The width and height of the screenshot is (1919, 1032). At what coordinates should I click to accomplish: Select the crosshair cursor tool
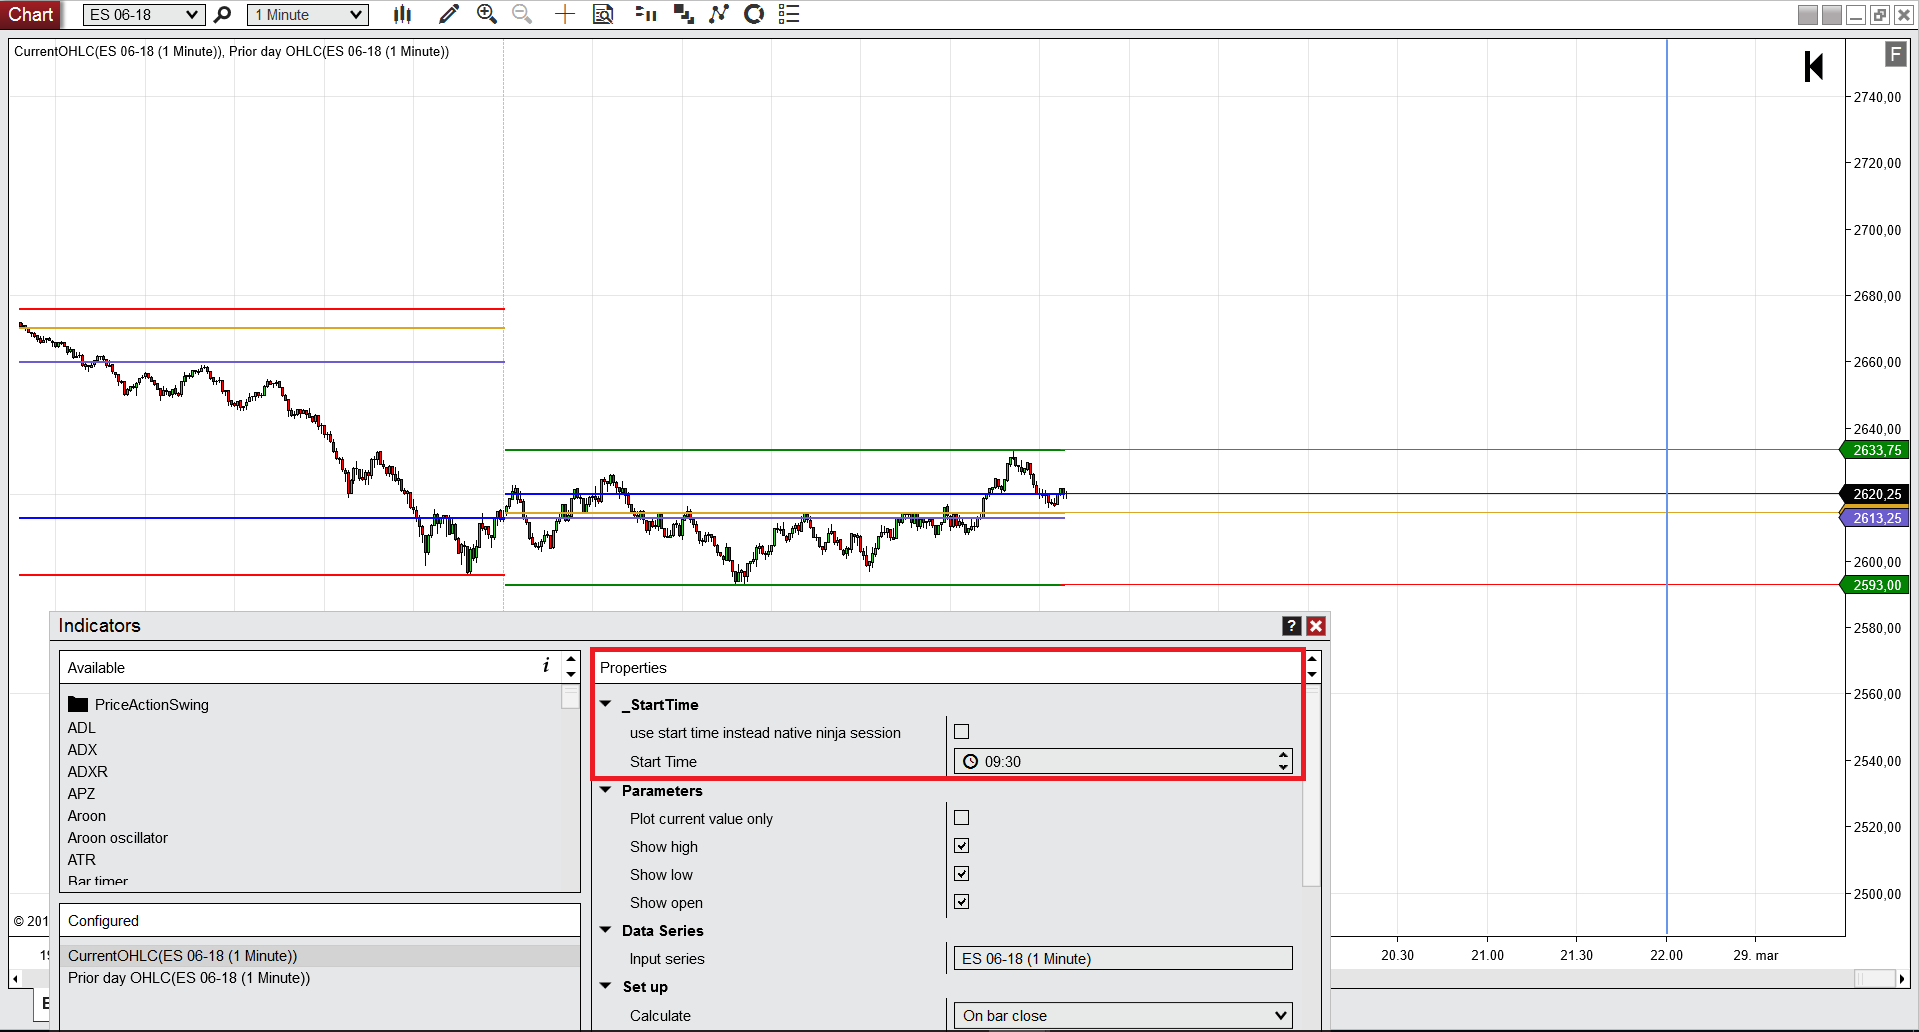[x=565, y=14]
